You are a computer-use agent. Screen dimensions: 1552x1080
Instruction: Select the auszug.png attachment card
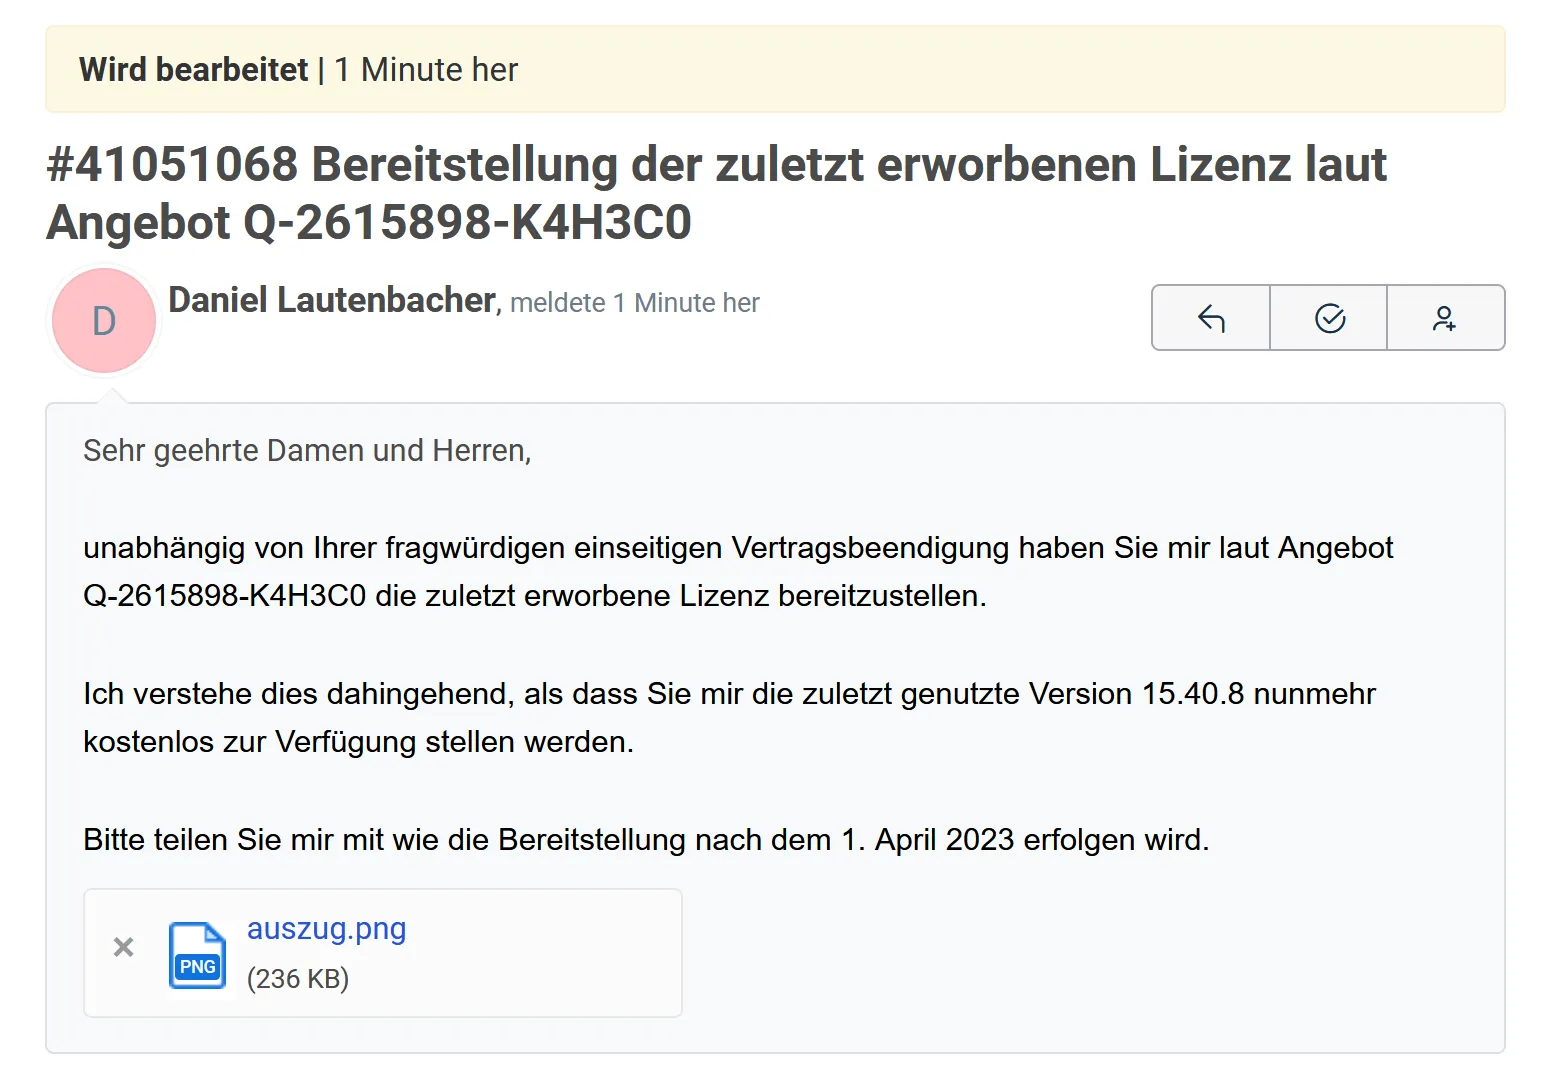point(382,952)
